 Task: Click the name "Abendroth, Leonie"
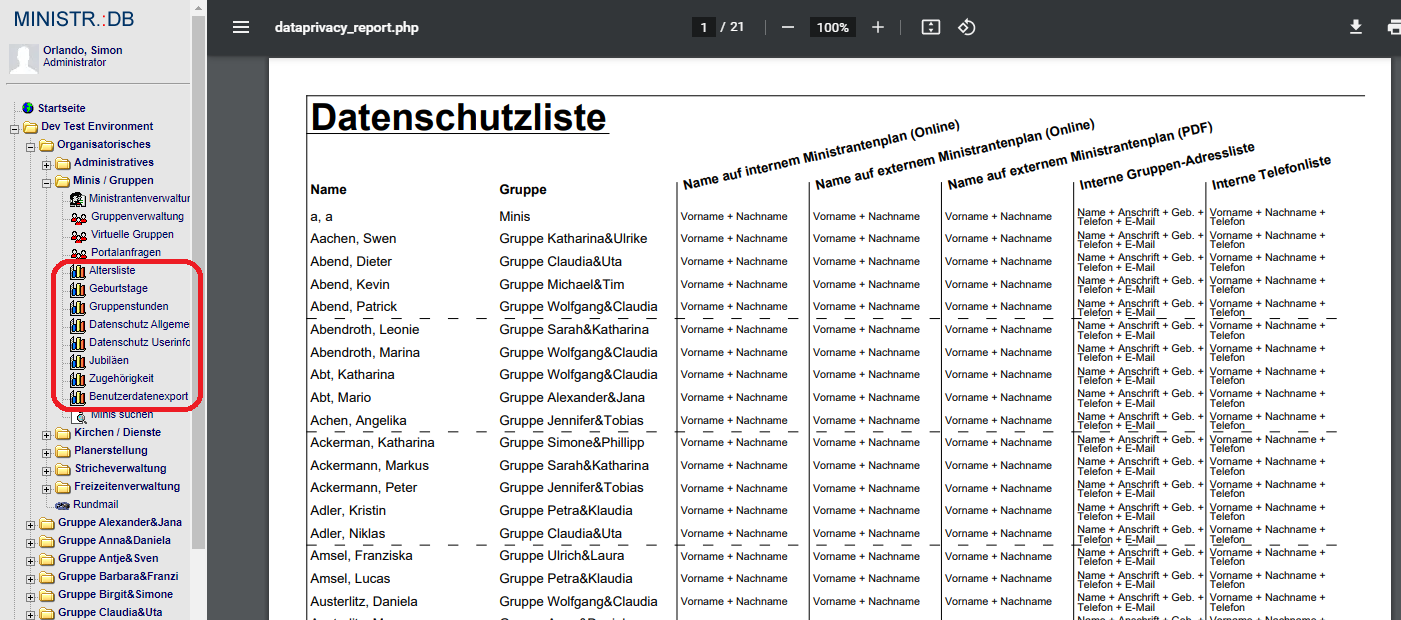click(365, 330)
